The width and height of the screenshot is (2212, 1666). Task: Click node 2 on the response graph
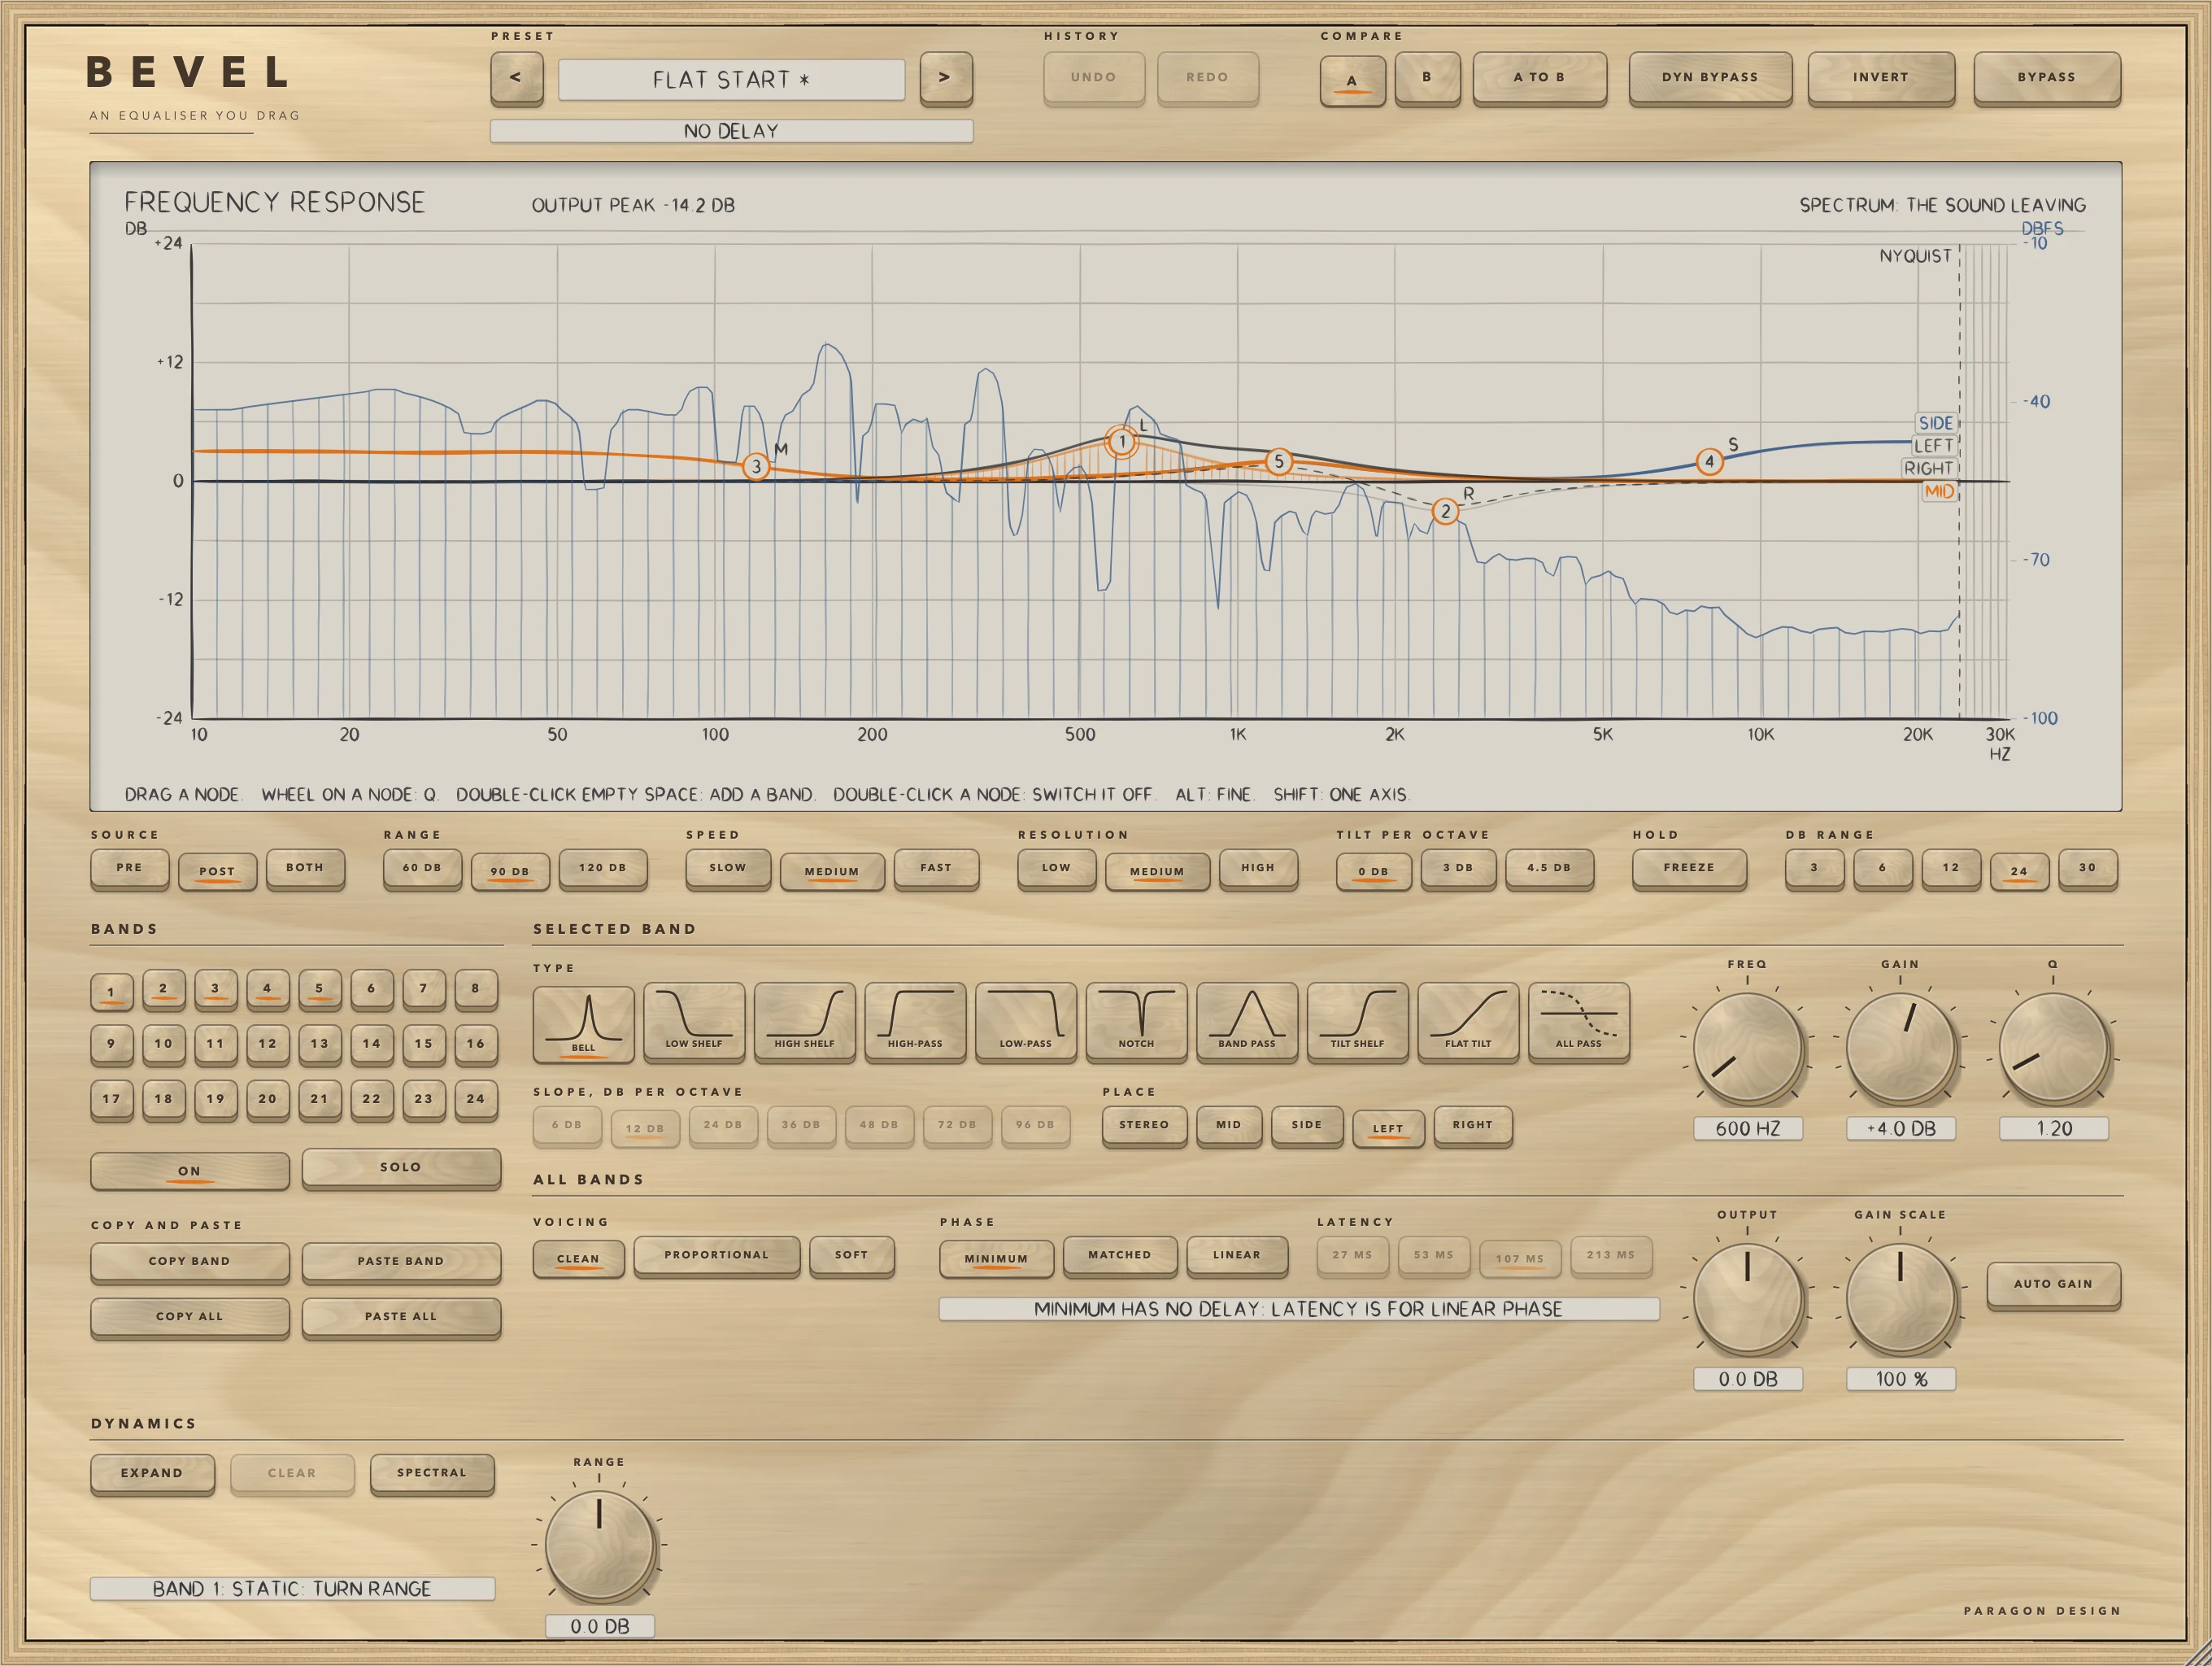click(x=1445, y=511)
